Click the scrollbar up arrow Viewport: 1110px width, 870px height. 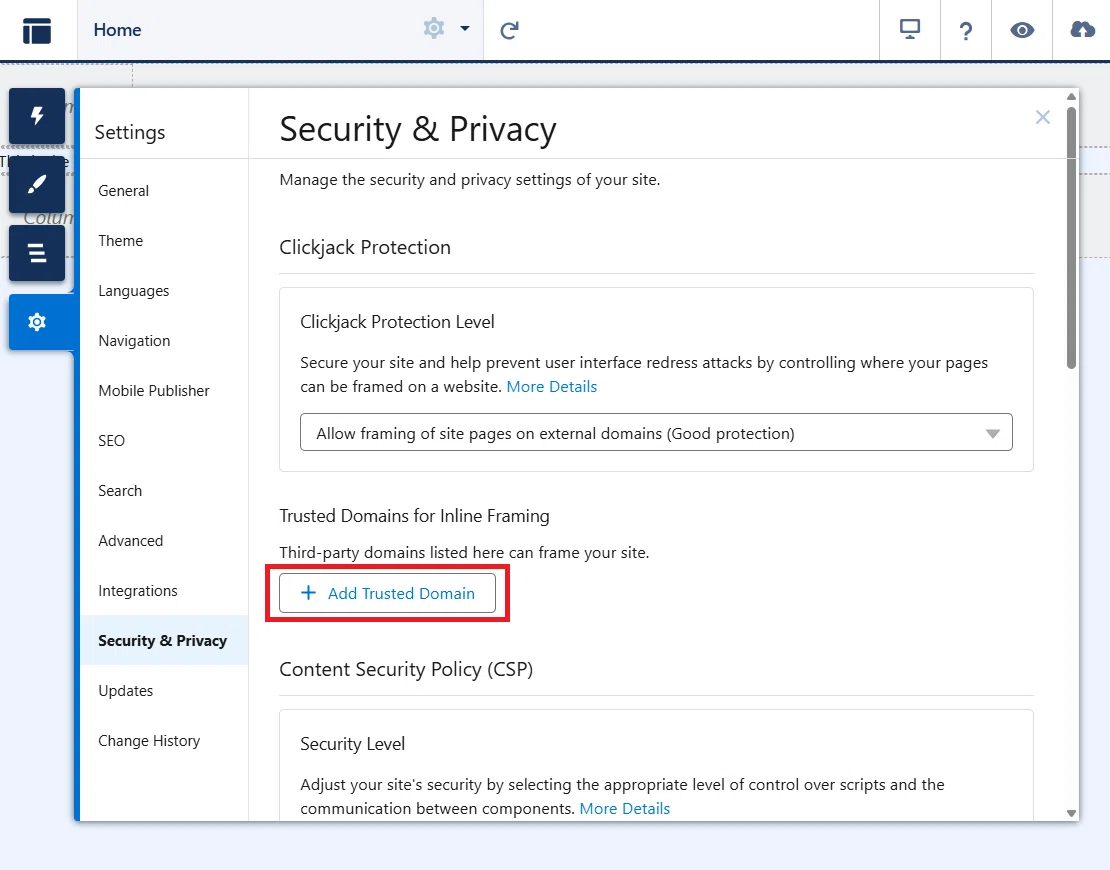pos(1071,96)
